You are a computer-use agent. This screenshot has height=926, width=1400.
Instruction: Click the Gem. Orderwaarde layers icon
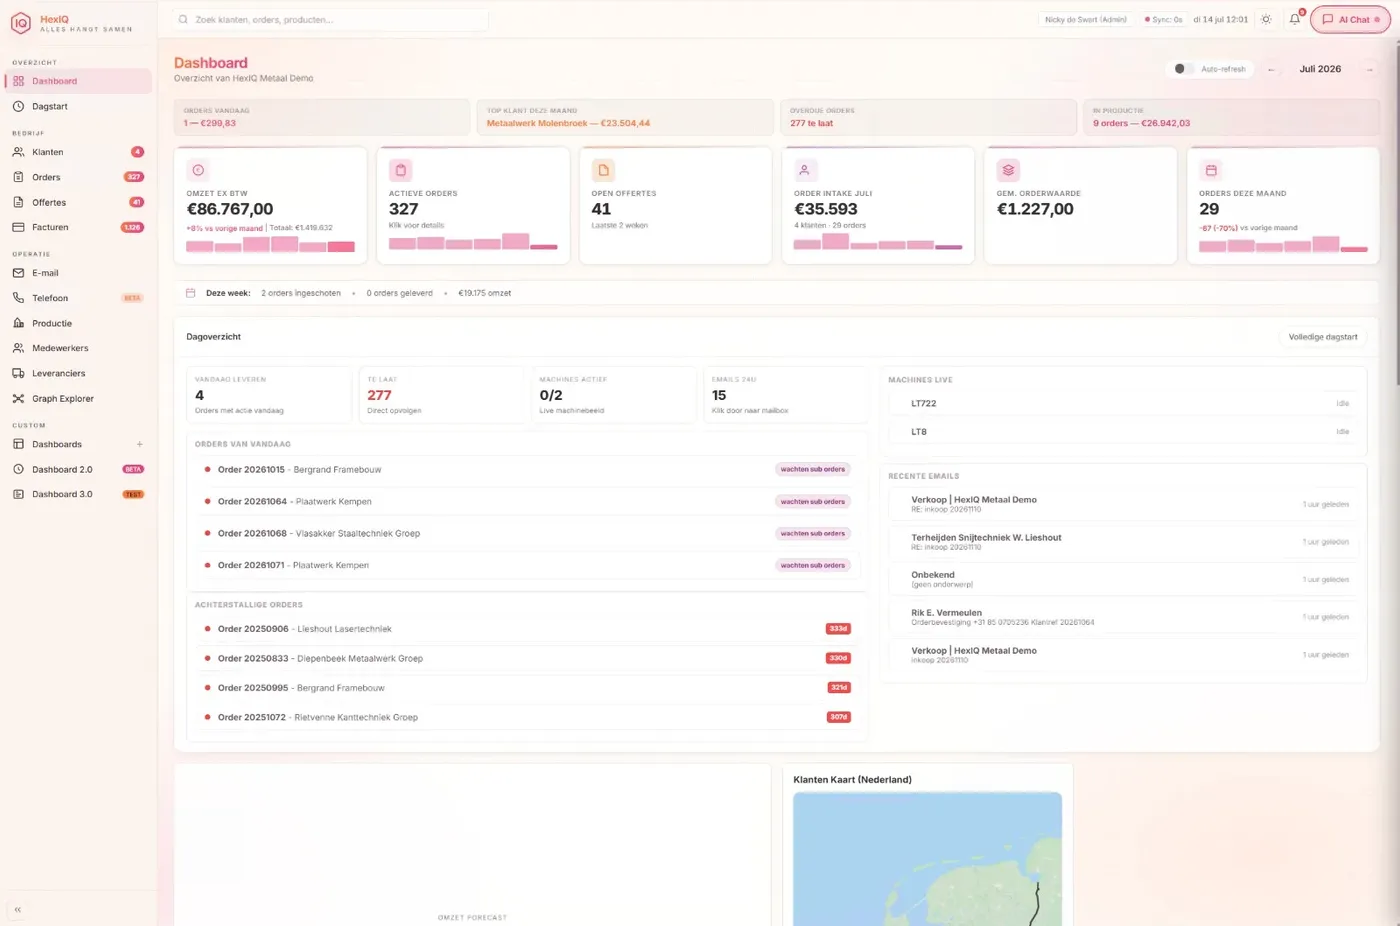tap(1008, 170)
